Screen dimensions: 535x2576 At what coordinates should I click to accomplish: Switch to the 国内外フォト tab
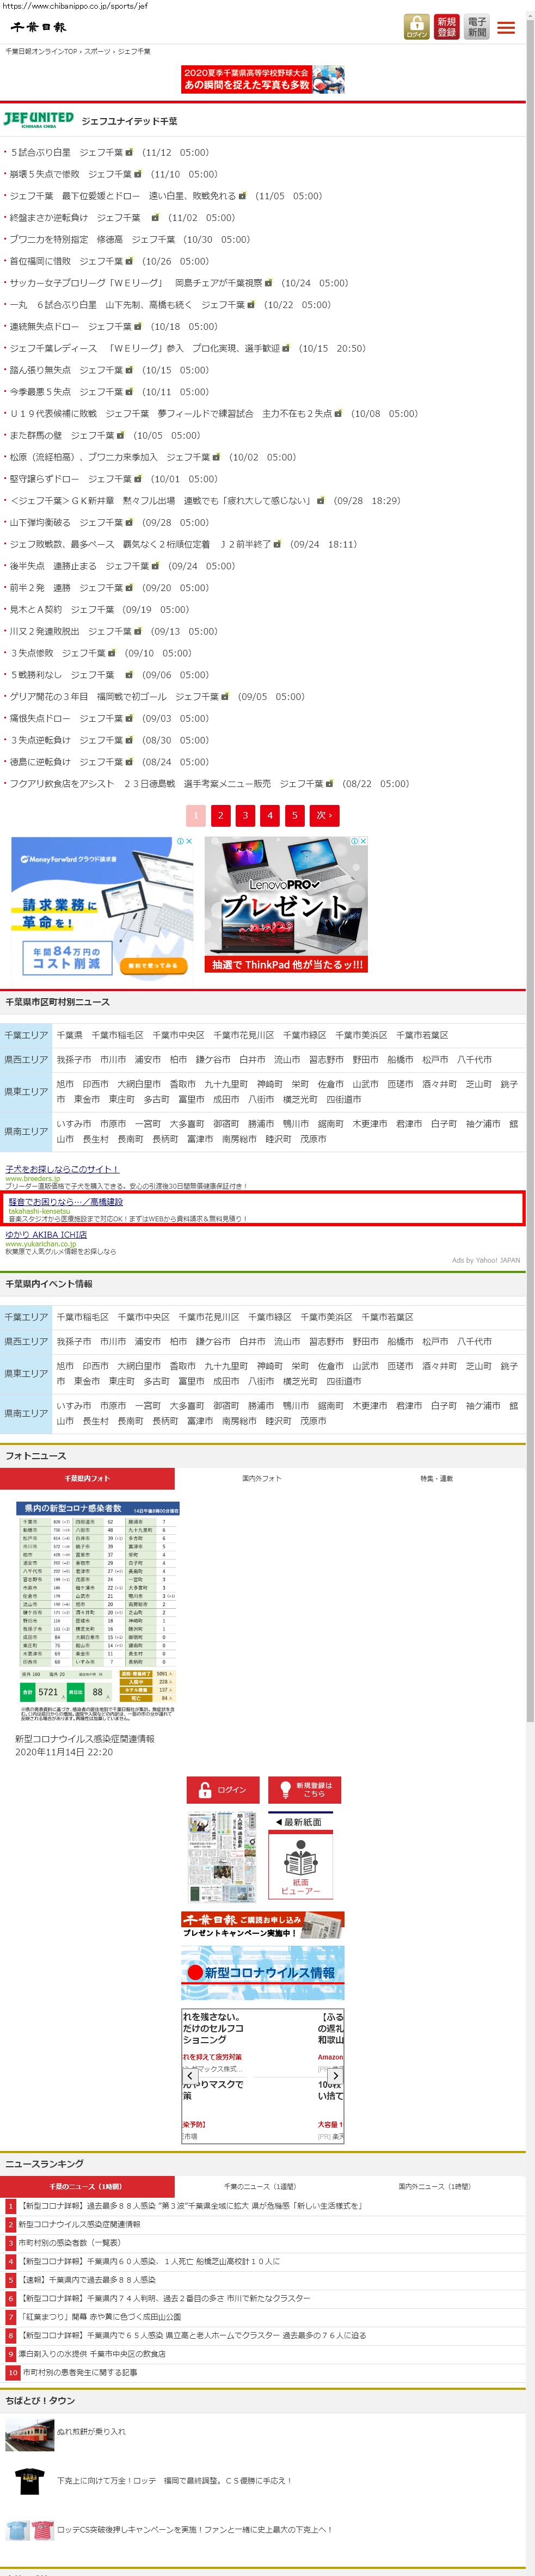(262, 1478)
